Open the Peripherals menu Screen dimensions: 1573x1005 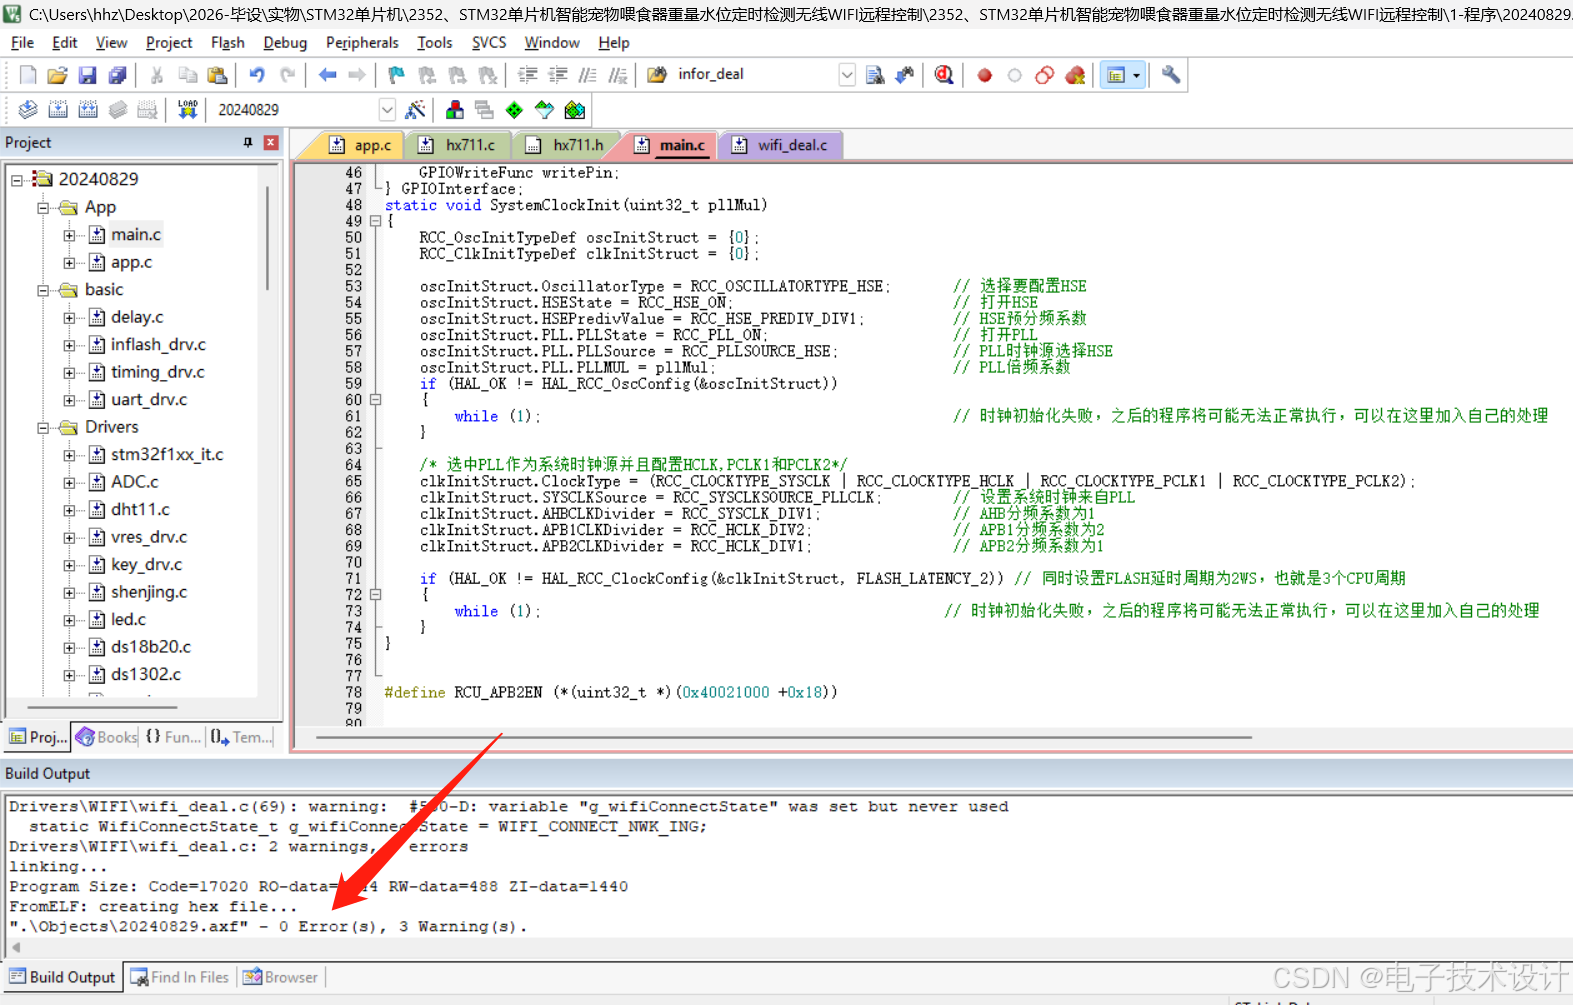(x=362, y=43)
